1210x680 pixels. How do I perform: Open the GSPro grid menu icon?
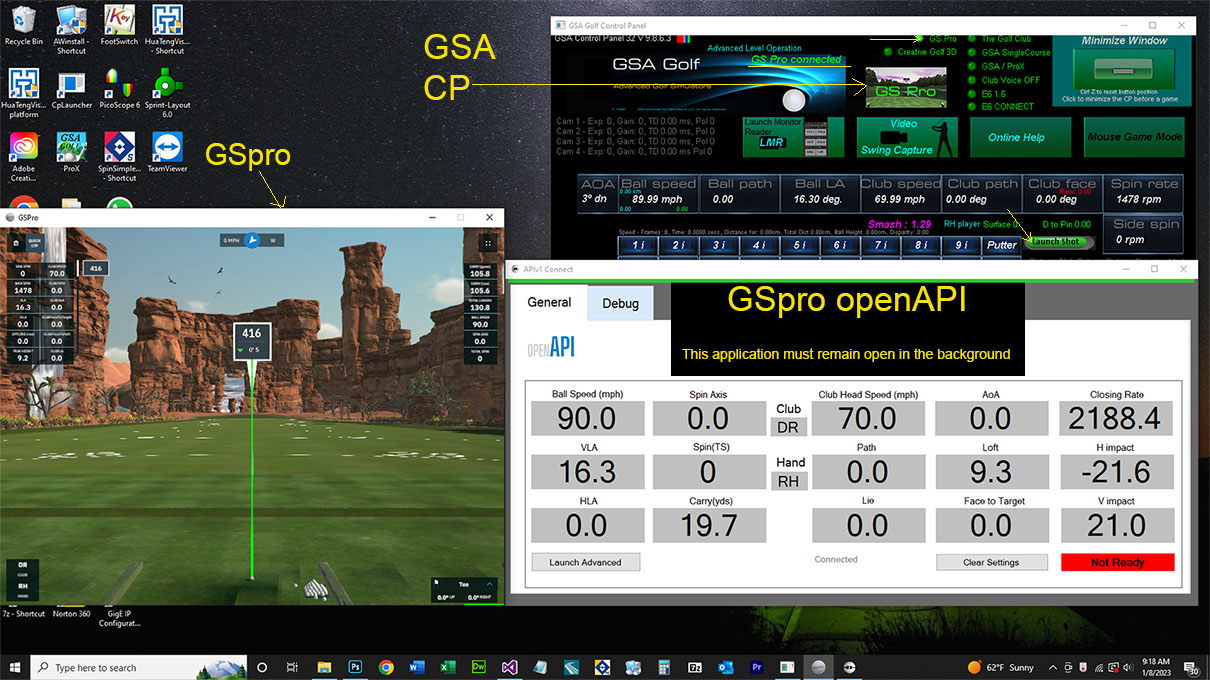[488, 242]
